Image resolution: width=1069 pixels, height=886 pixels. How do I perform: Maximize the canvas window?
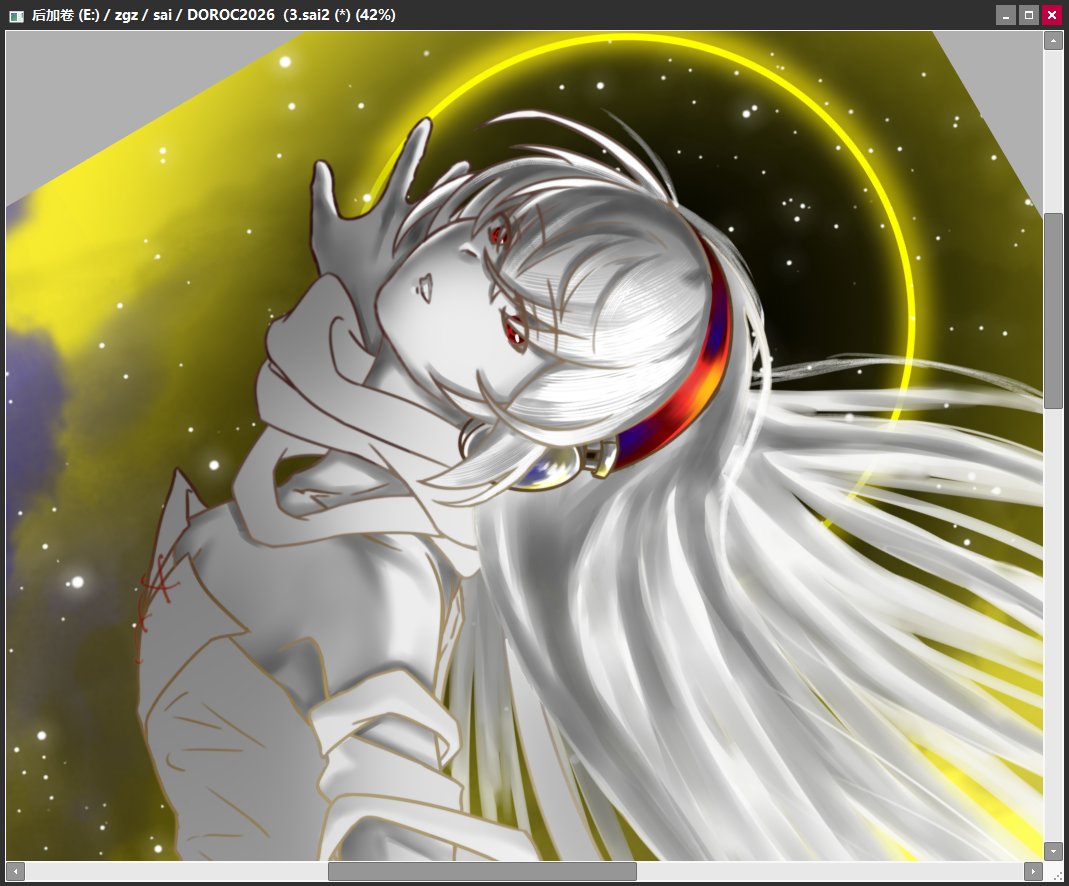(x=1029, y=15)
